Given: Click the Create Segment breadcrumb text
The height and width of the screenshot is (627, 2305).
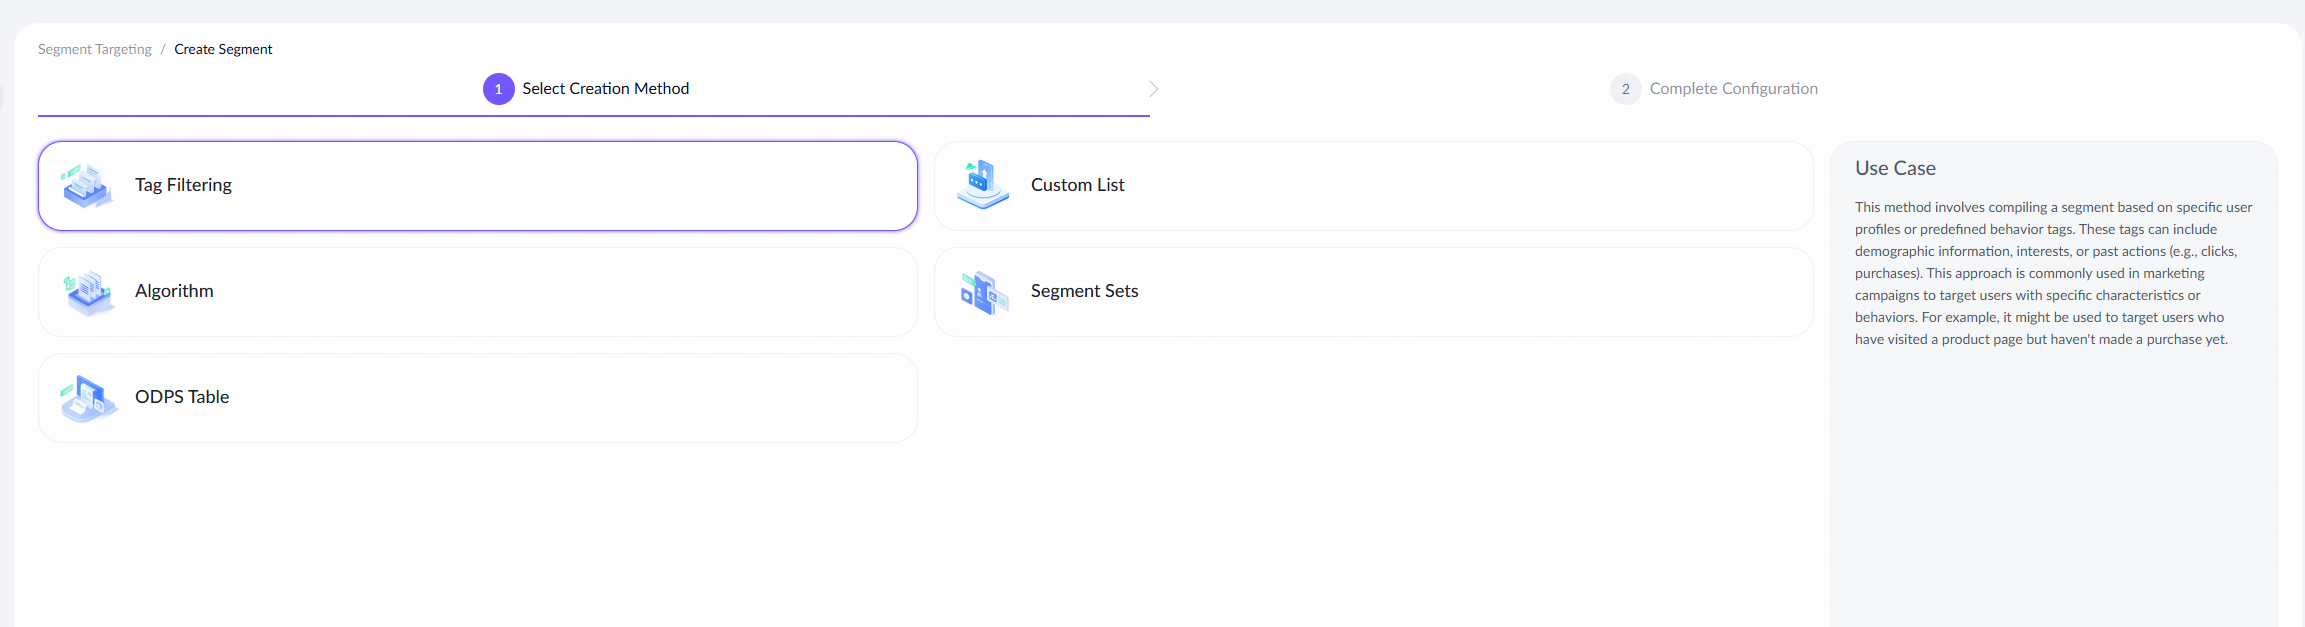Looking at the screenshot, I should [x=223, y=49].
